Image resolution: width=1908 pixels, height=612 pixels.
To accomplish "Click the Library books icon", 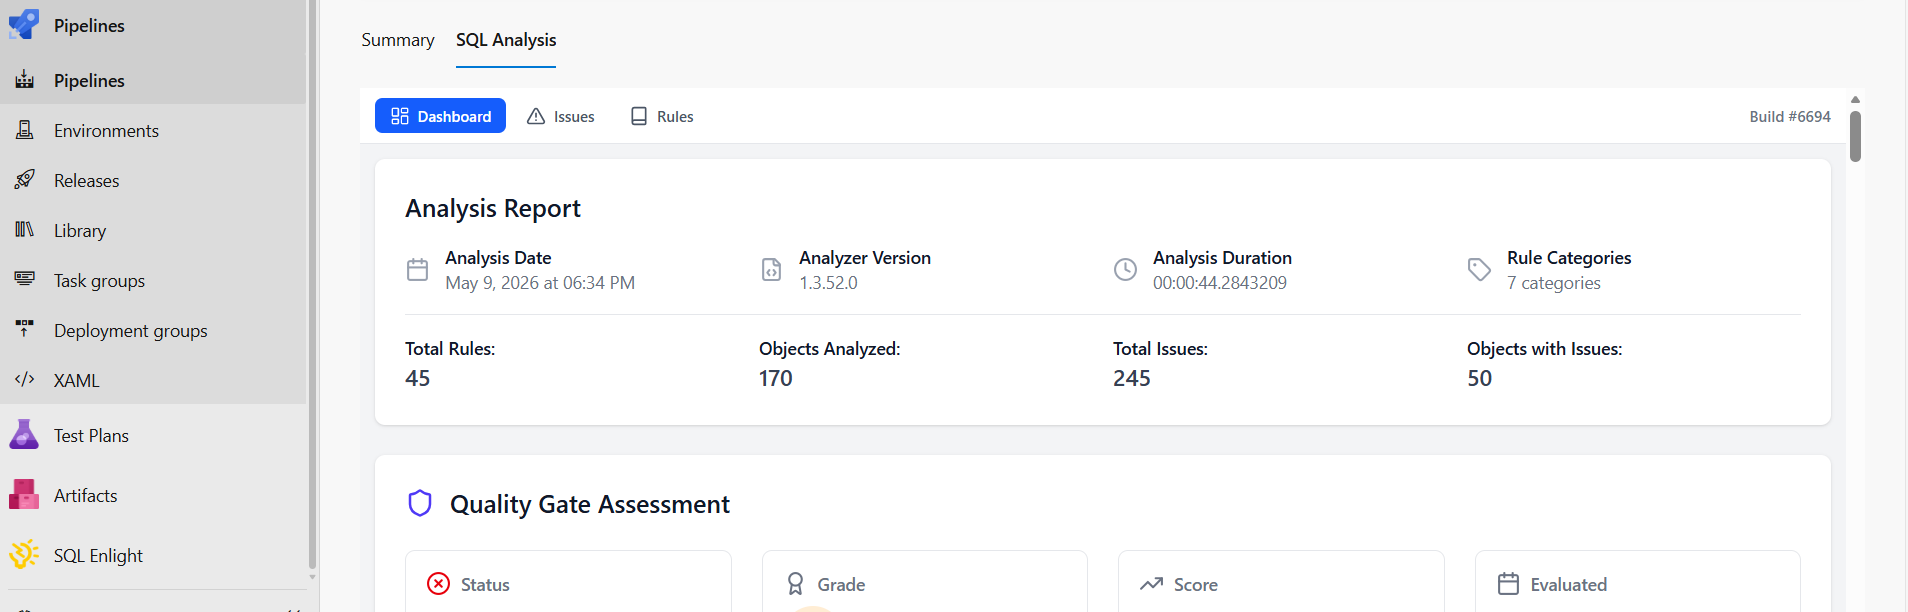I will point(25,230).
